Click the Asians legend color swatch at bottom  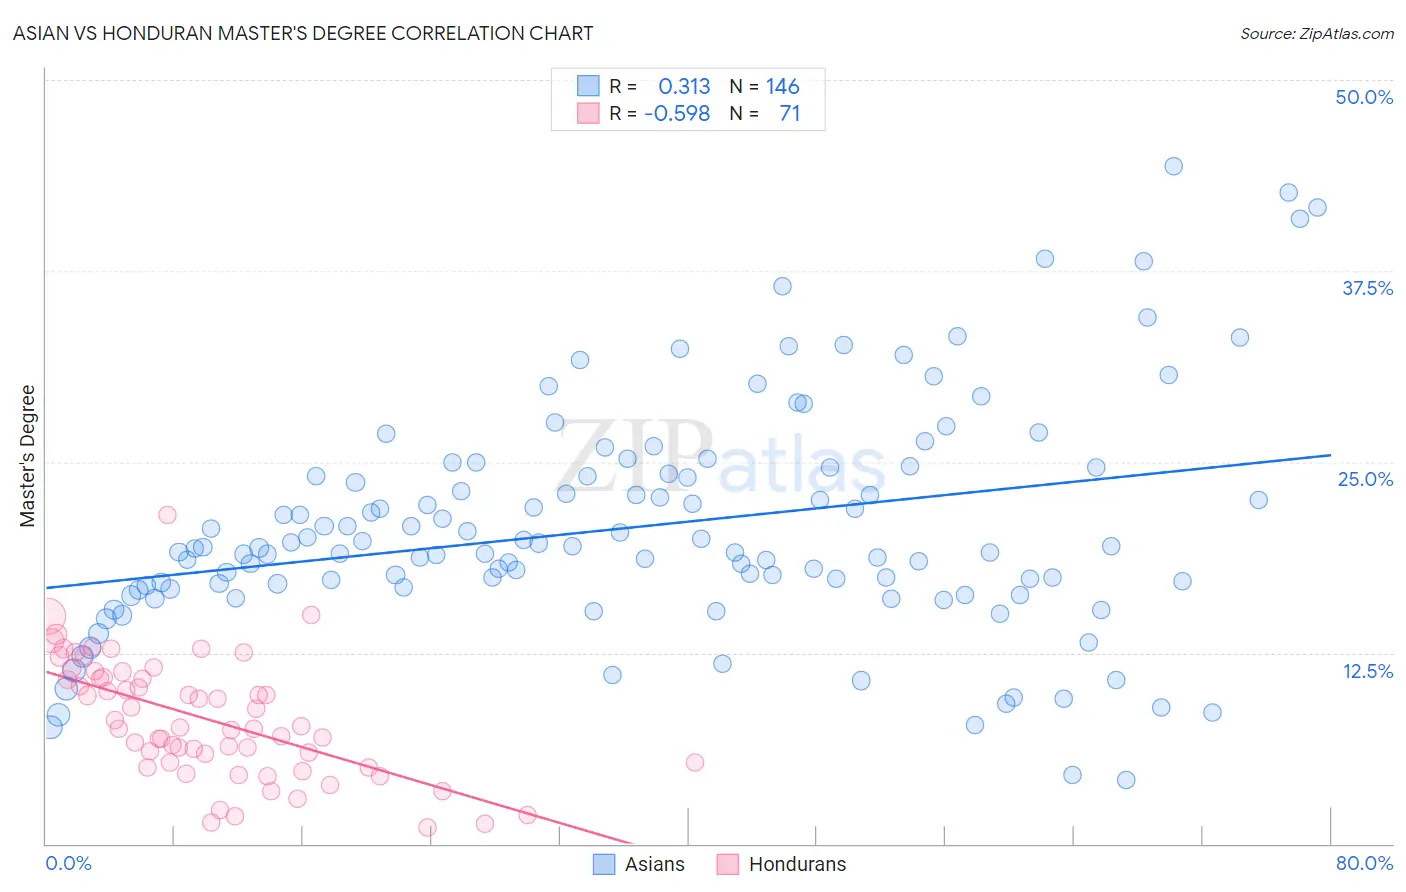pyautogui.click(x=604, y=864)
